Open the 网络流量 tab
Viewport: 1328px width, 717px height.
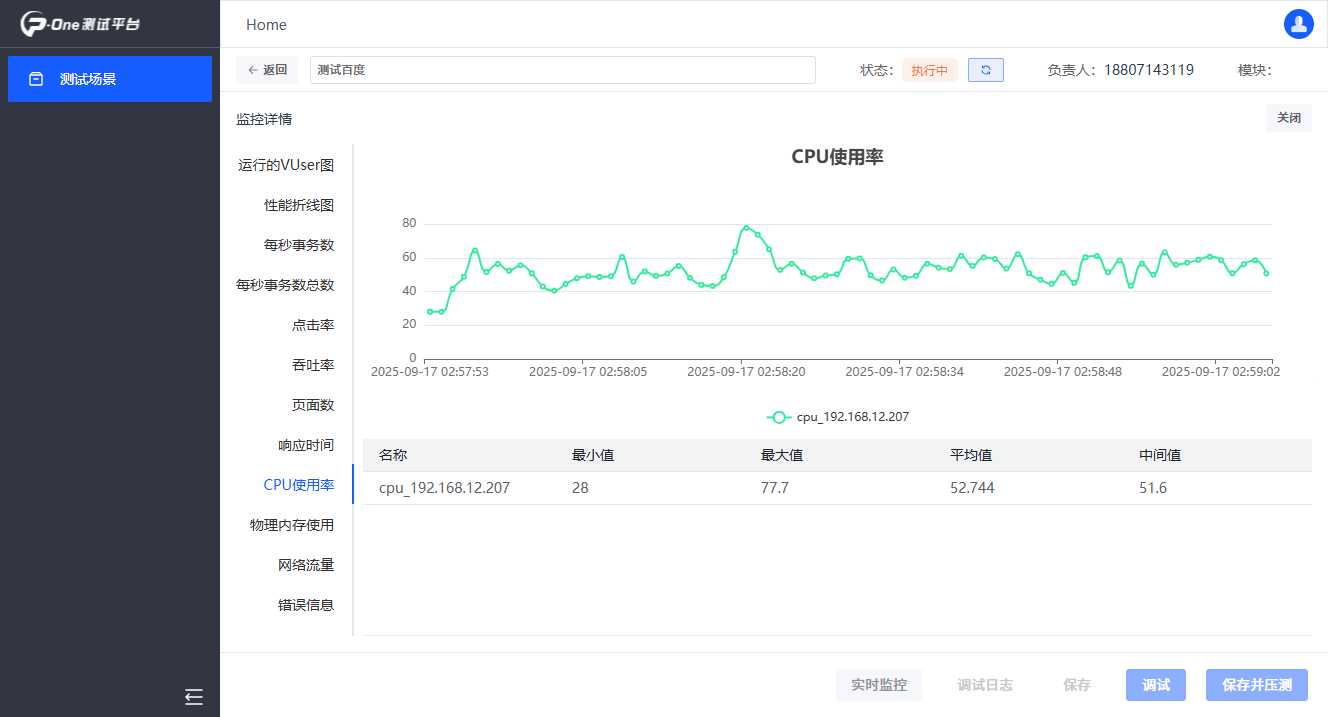(305, 565)
